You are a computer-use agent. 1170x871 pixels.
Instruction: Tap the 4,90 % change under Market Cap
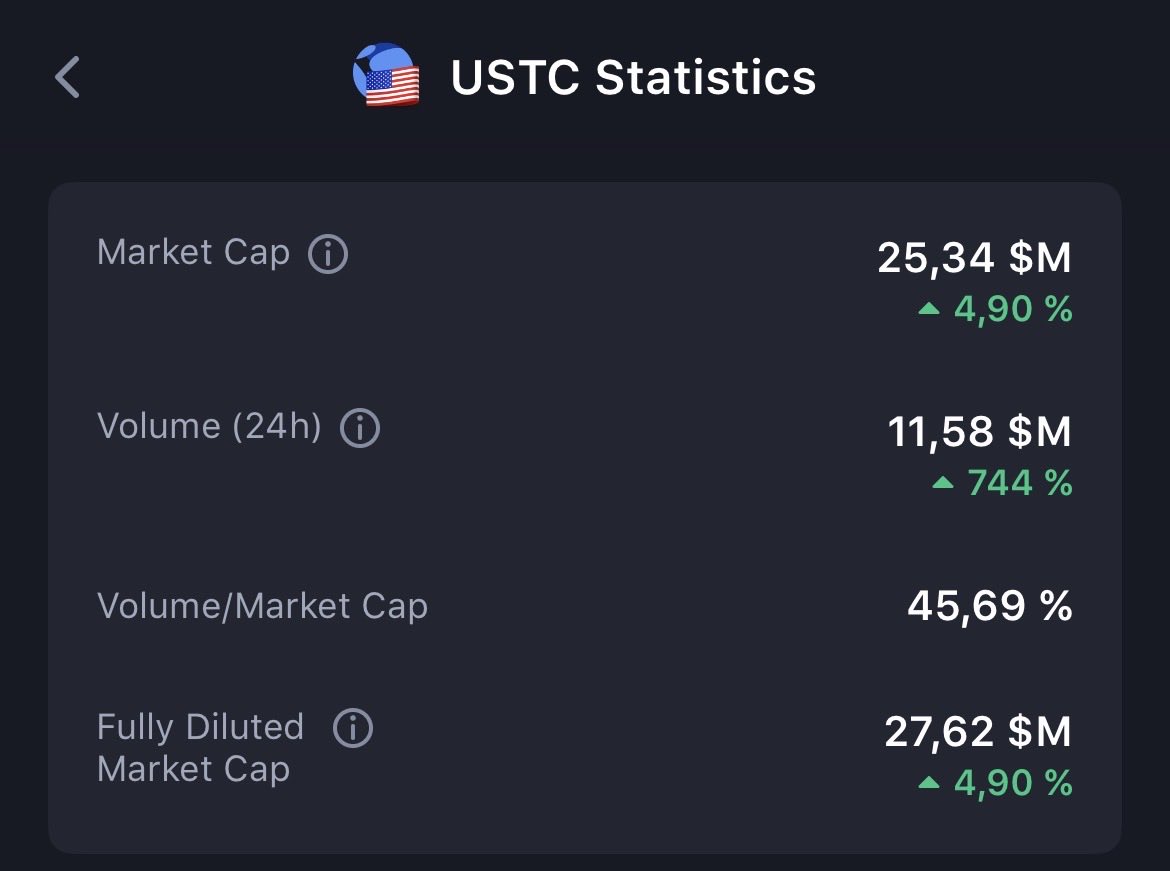1012,309
